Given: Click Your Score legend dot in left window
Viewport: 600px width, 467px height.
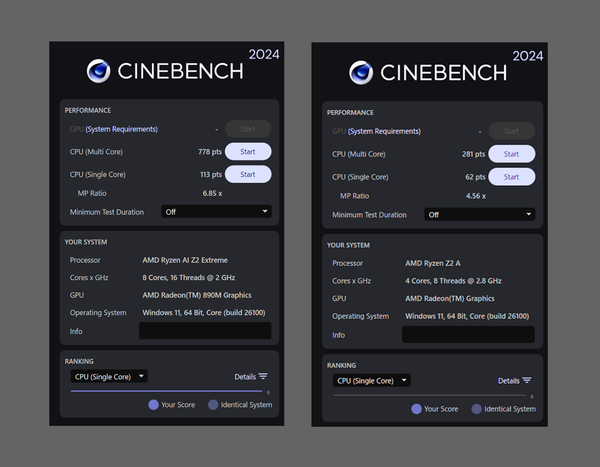Looking at the screenshot, I should [153, 405].
